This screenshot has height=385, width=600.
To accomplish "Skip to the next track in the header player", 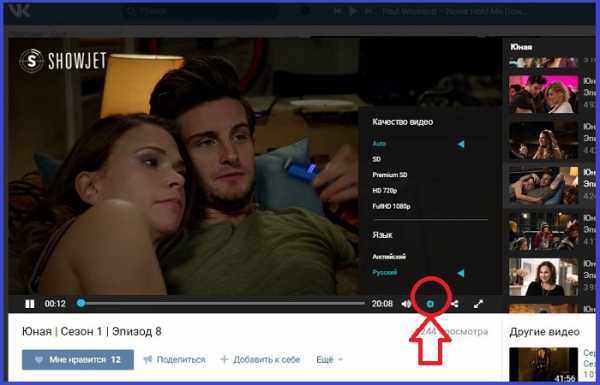I will (368, 11).
